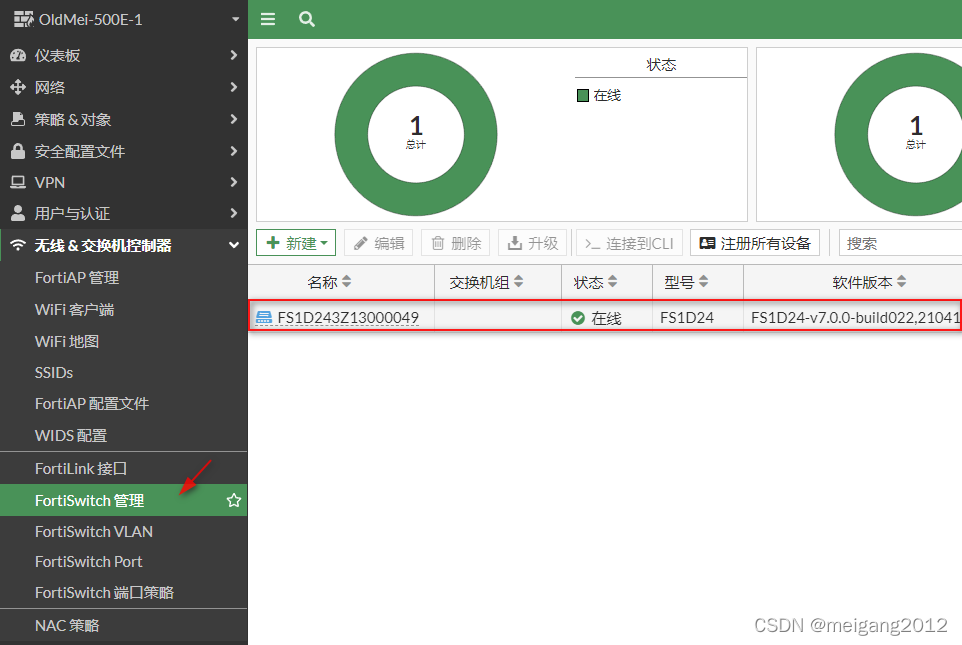Sort by 软件版本 column arrows
Viewport: 962px width, 645px height.
pos(901,282)
